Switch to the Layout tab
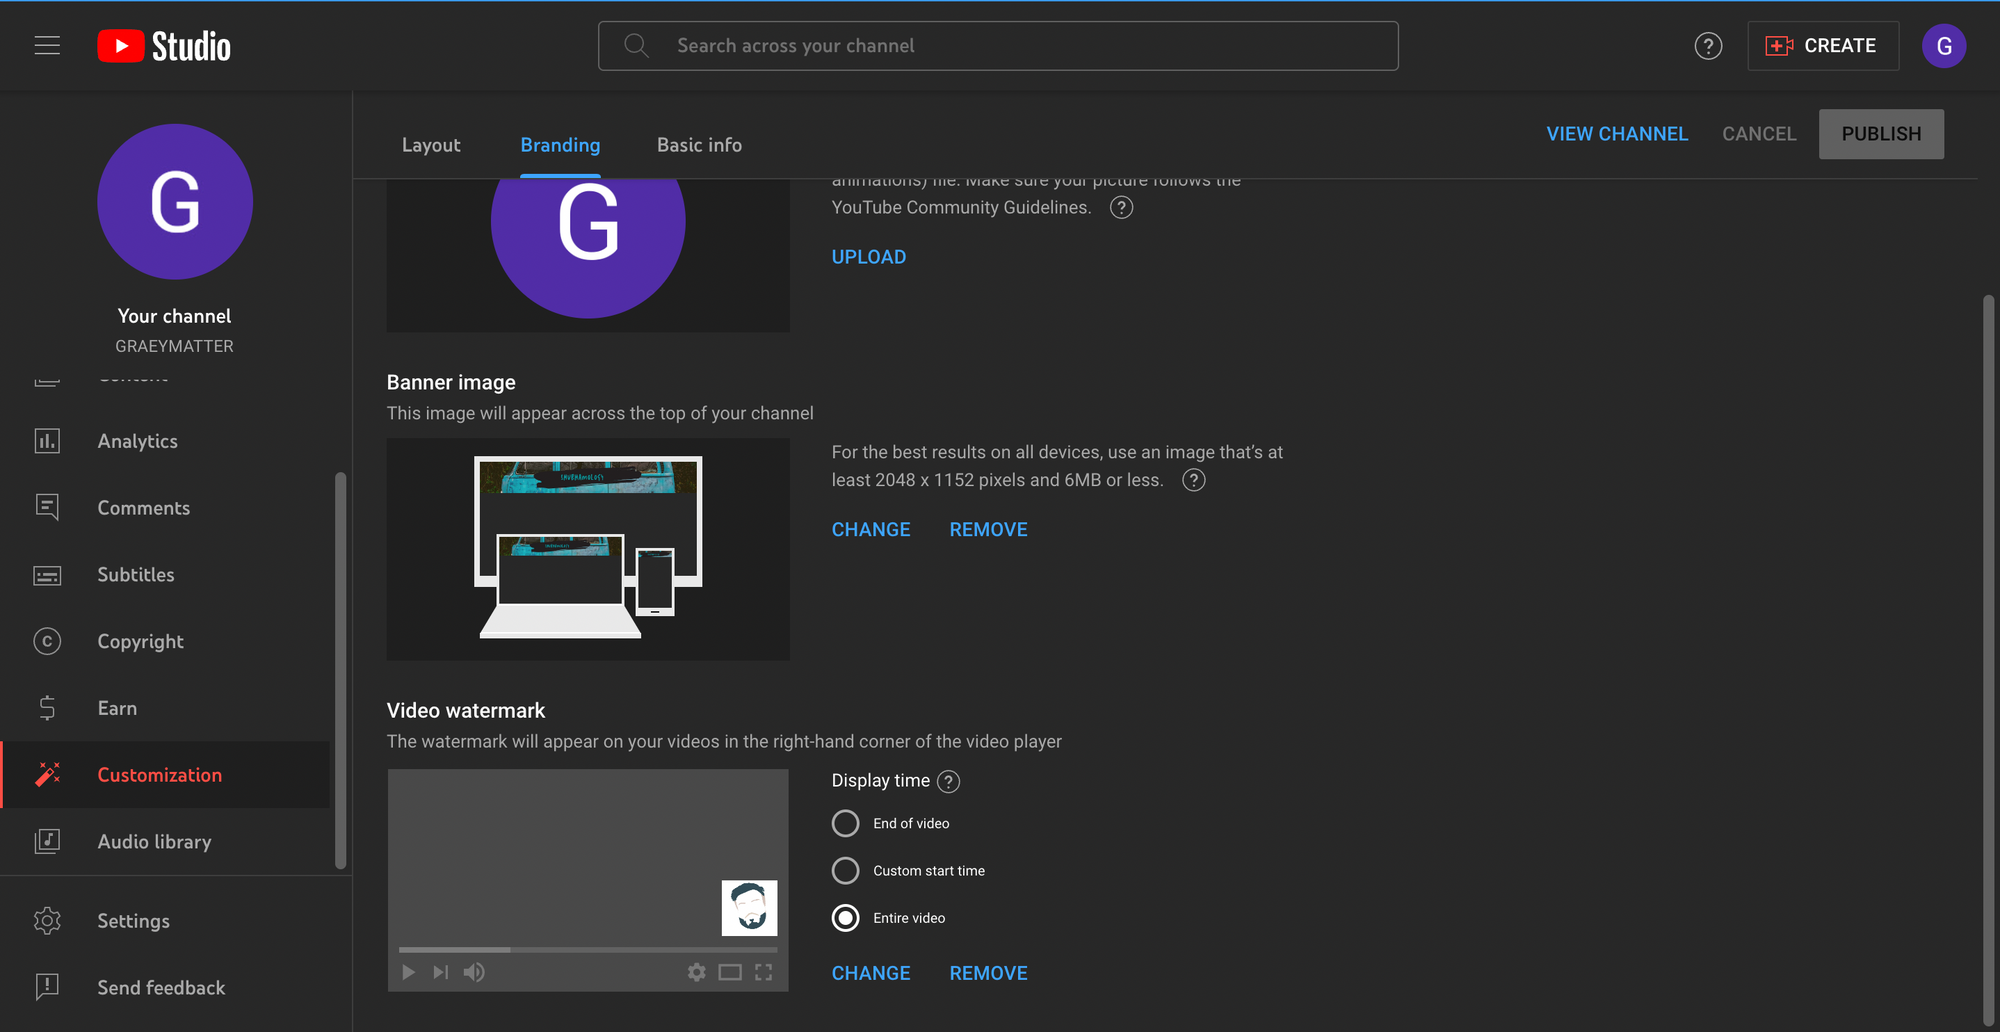The image size is (2000, 1032). pyautogui.click(x=431, y=145)
